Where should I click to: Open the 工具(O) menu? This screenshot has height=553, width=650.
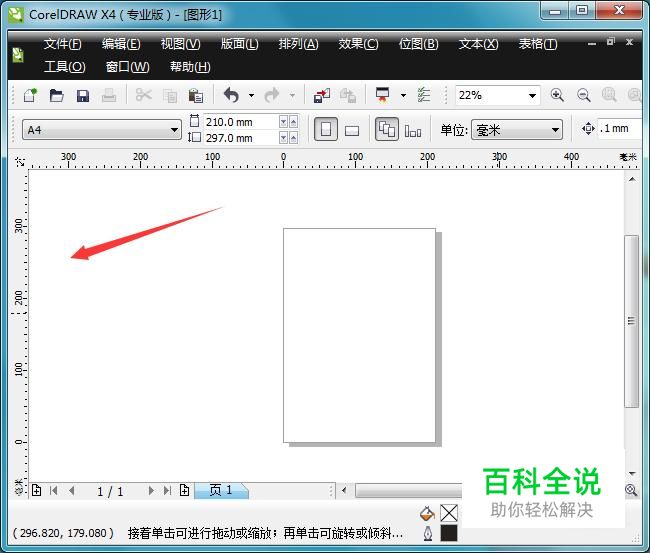coord(65,66)
